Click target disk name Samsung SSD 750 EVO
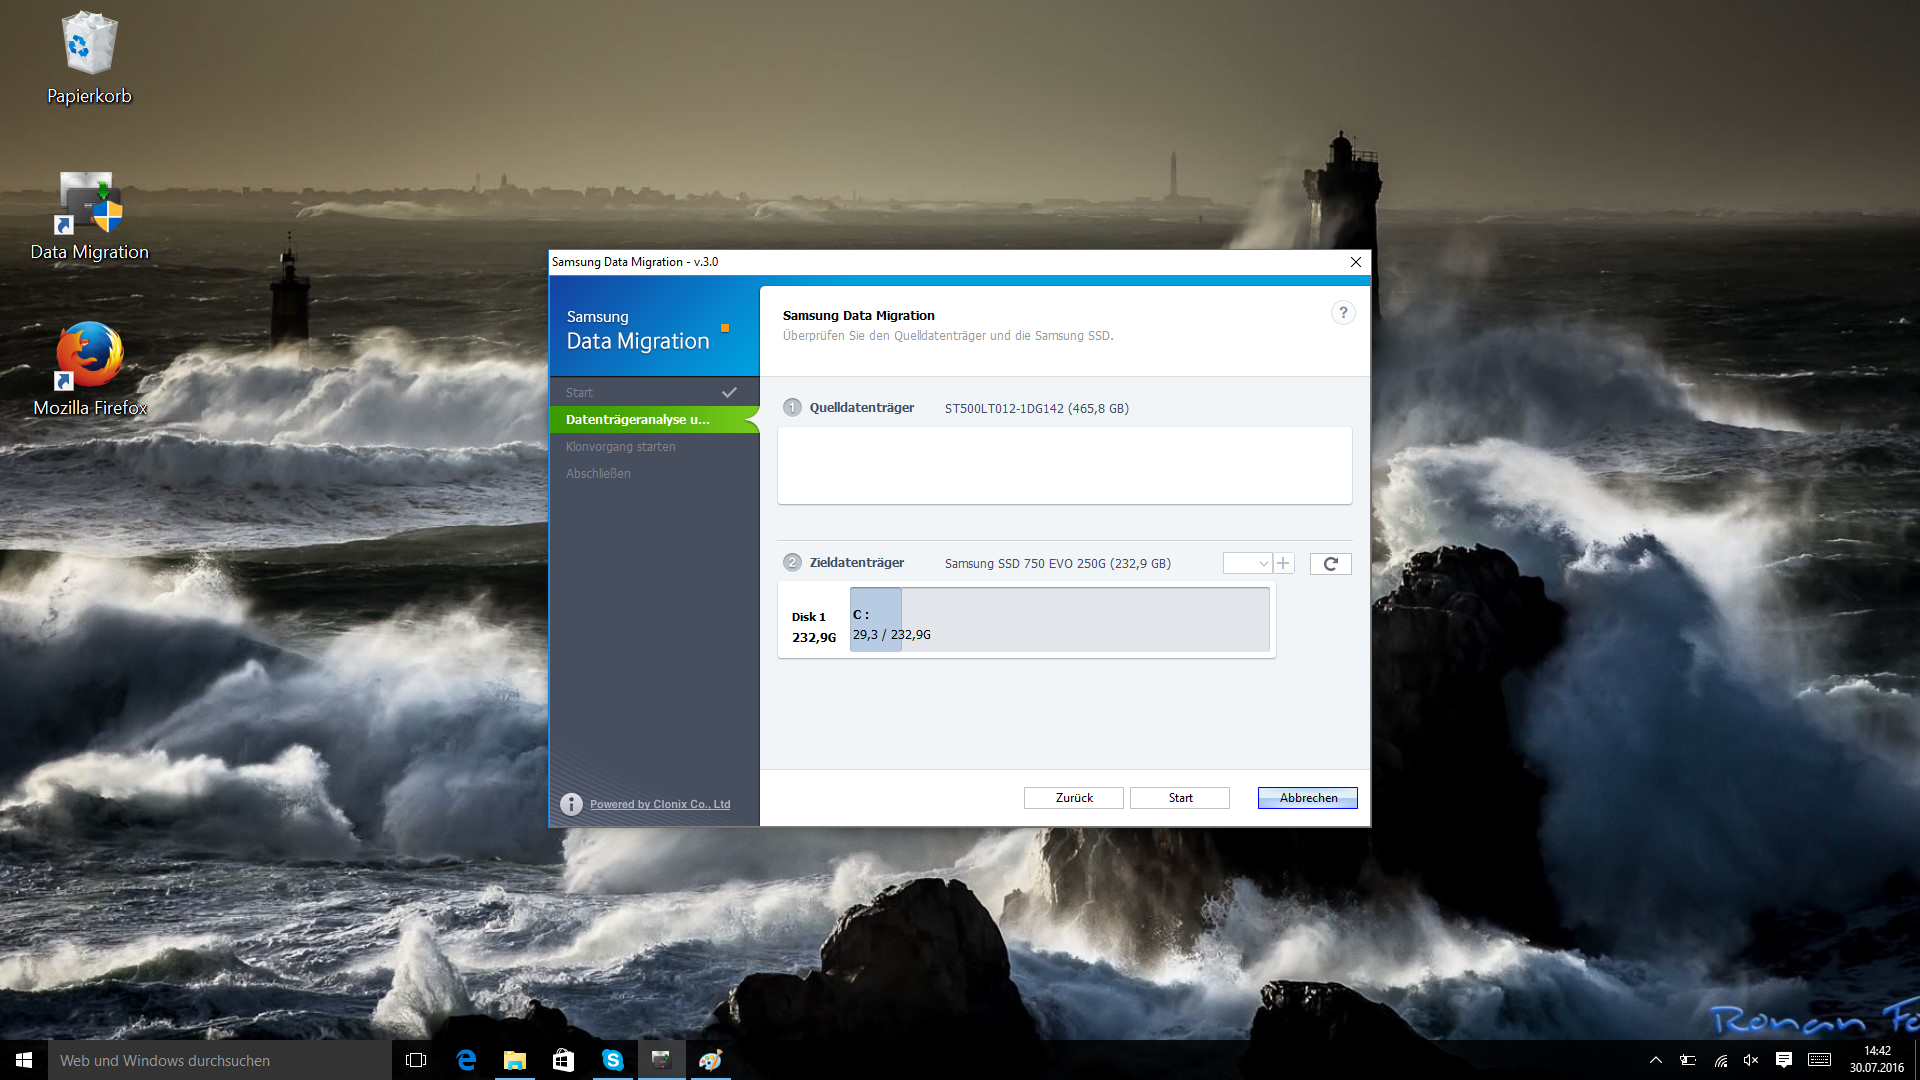Screen dimensions: 1920x1080 (1058, 564)
